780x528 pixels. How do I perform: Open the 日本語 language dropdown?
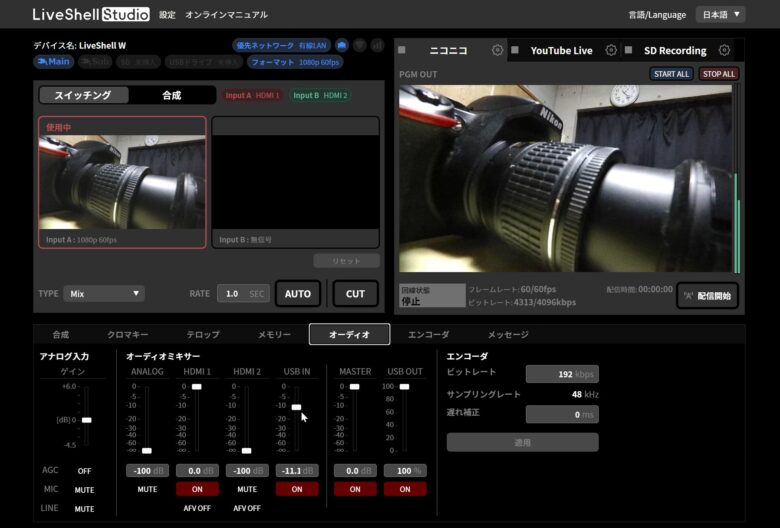(720, 14)
